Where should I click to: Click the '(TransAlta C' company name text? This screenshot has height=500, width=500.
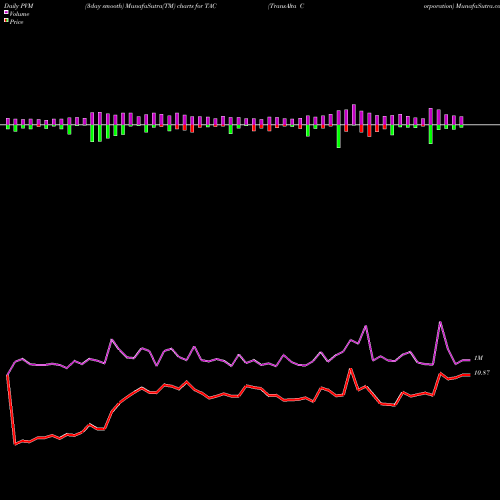pos(286,6)
